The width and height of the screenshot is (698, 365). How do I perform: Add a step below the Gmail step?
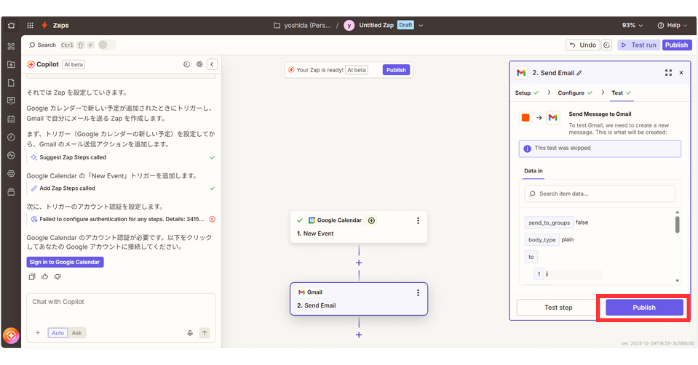coord(359,335)
